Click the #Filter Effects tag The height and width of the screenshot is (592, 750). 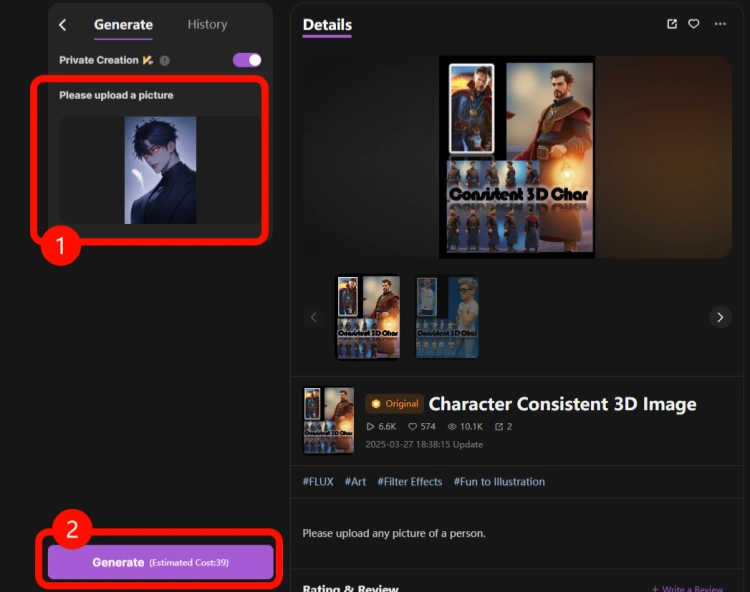click(409, 482)
